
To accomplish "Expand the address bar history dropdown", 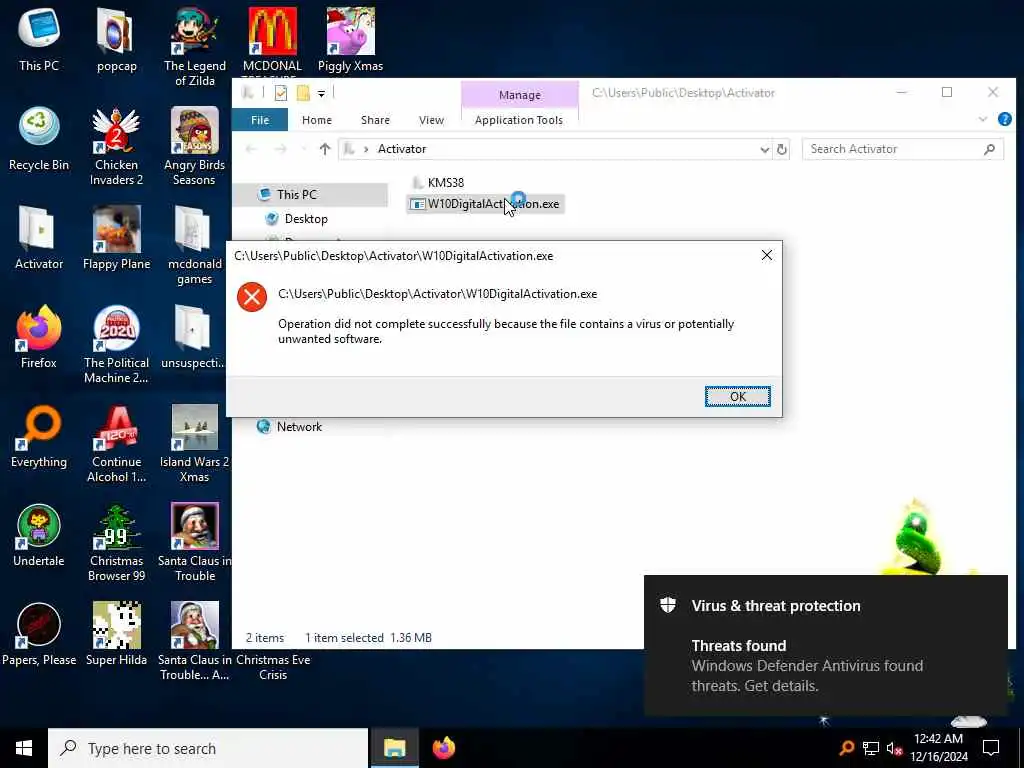I will click(x=764, y=150).
